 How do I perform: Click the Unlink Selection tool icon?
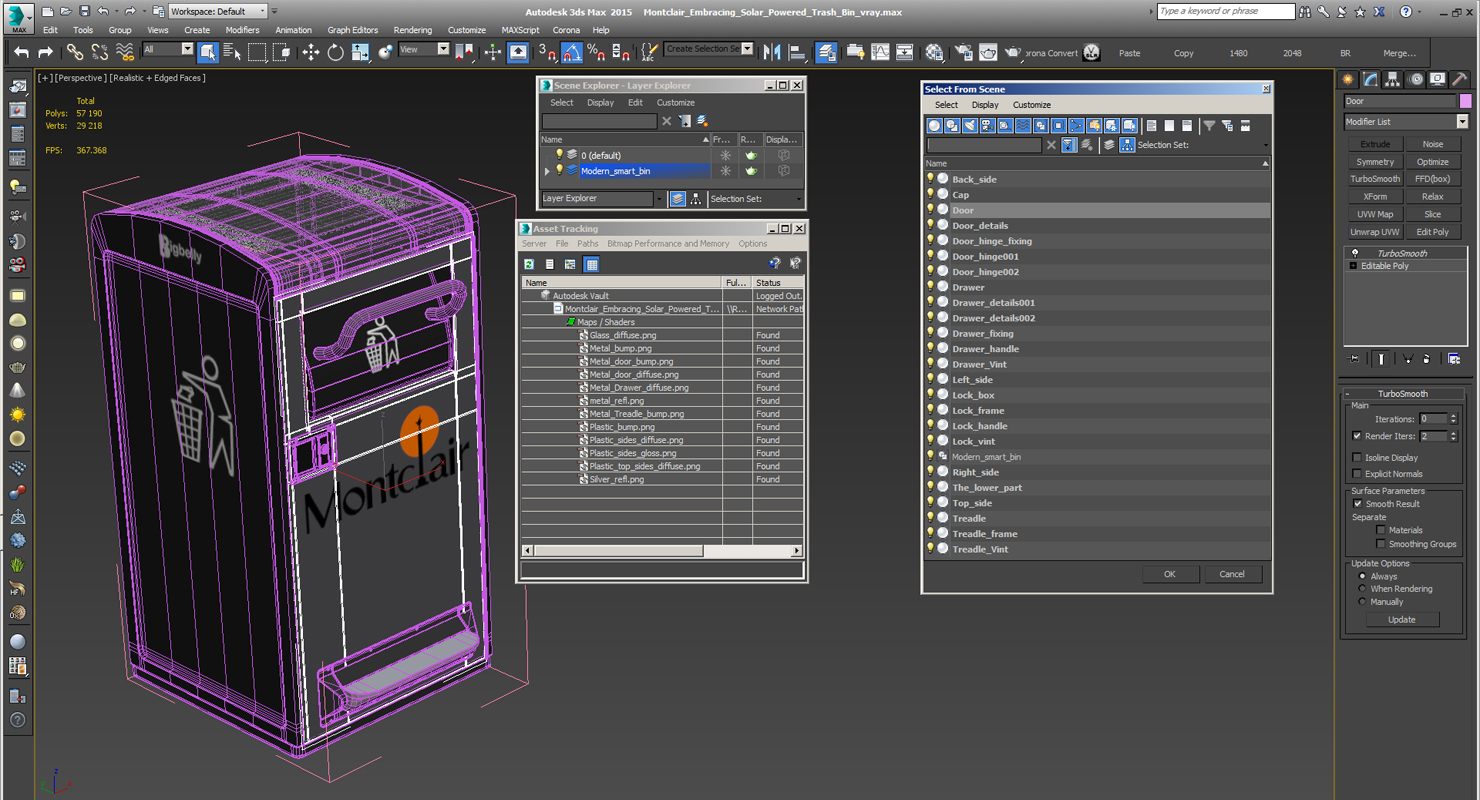100,52
